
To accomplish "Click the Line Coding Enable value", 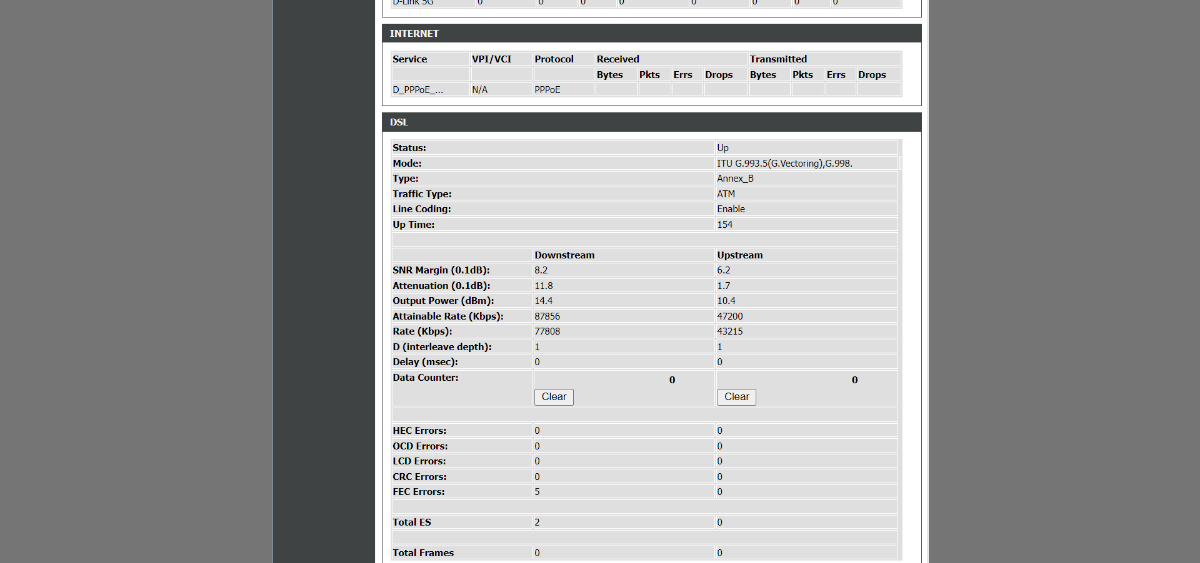I will pyautogui.click(x=731, y=209).
